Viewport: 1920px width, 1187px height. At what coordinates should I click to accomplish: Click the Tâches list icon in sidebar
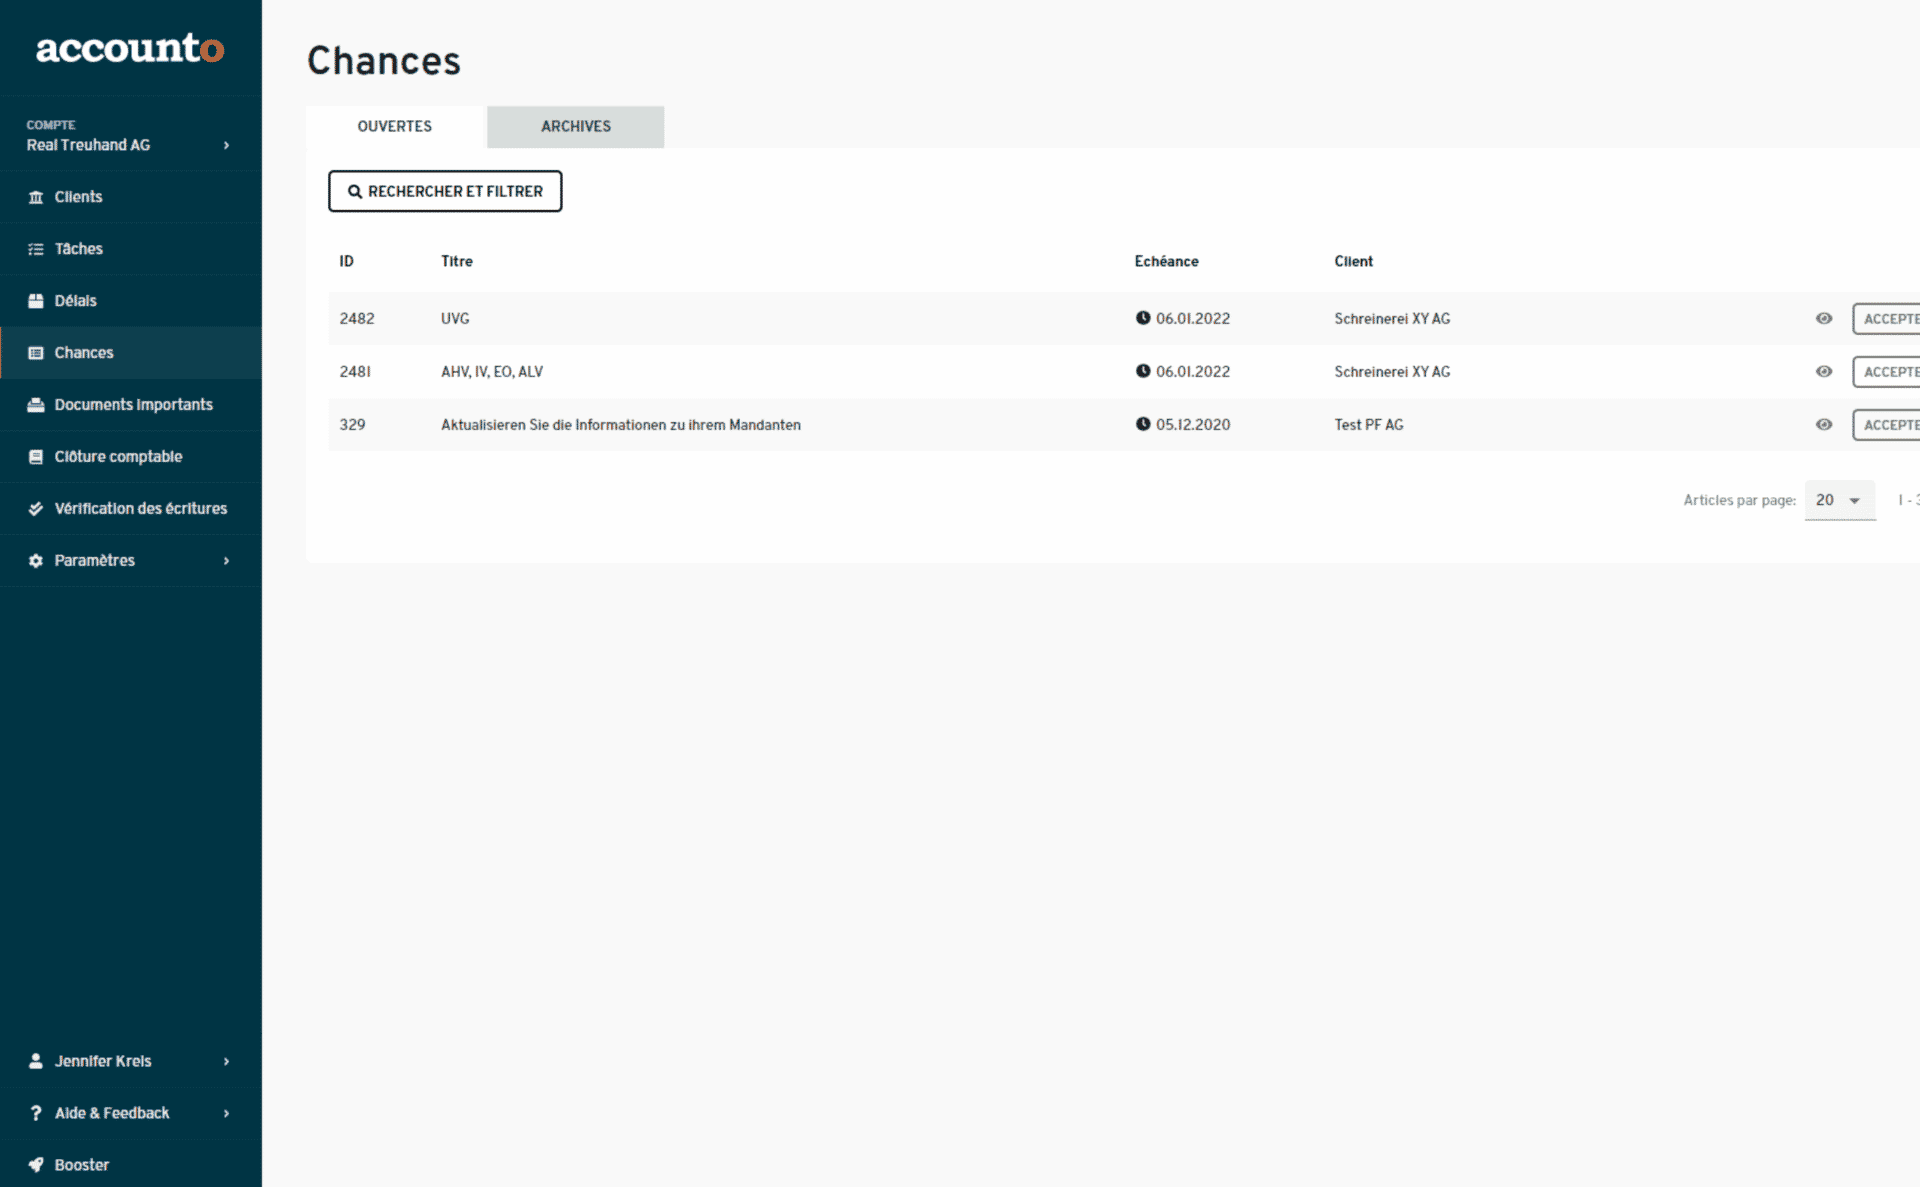click(36, 249)
